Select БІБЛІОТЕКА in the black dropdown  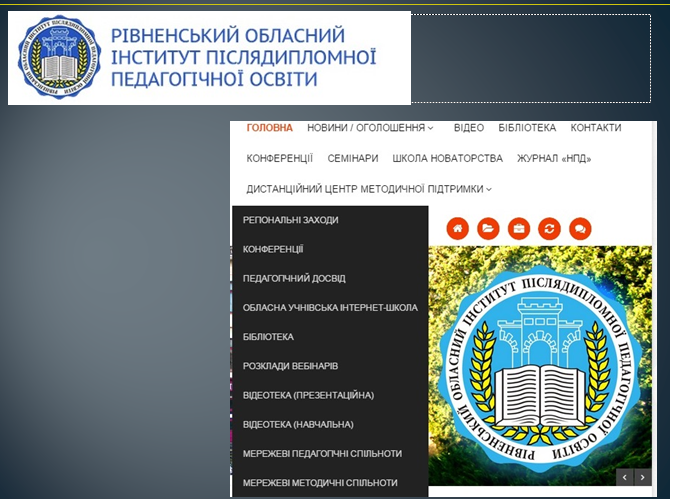(x=268, y=337)
